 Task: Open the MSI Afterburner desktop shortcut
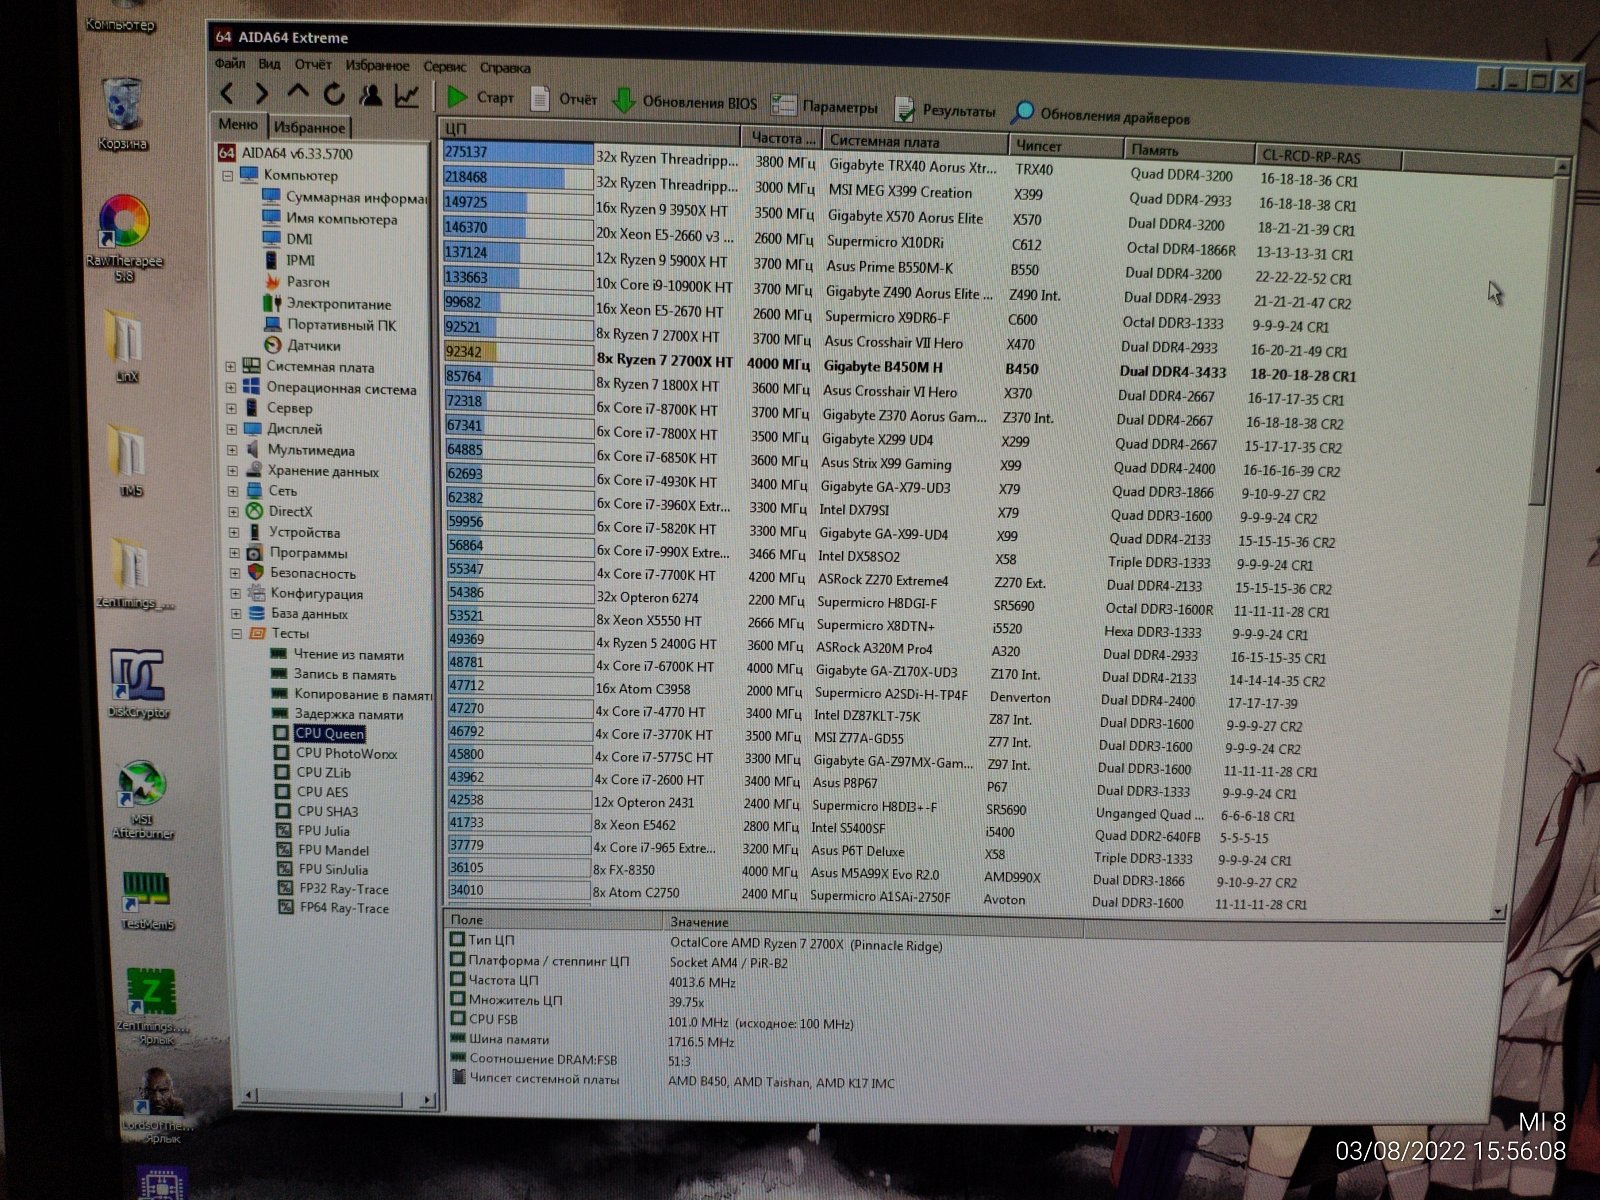click(x=144, y=800)
